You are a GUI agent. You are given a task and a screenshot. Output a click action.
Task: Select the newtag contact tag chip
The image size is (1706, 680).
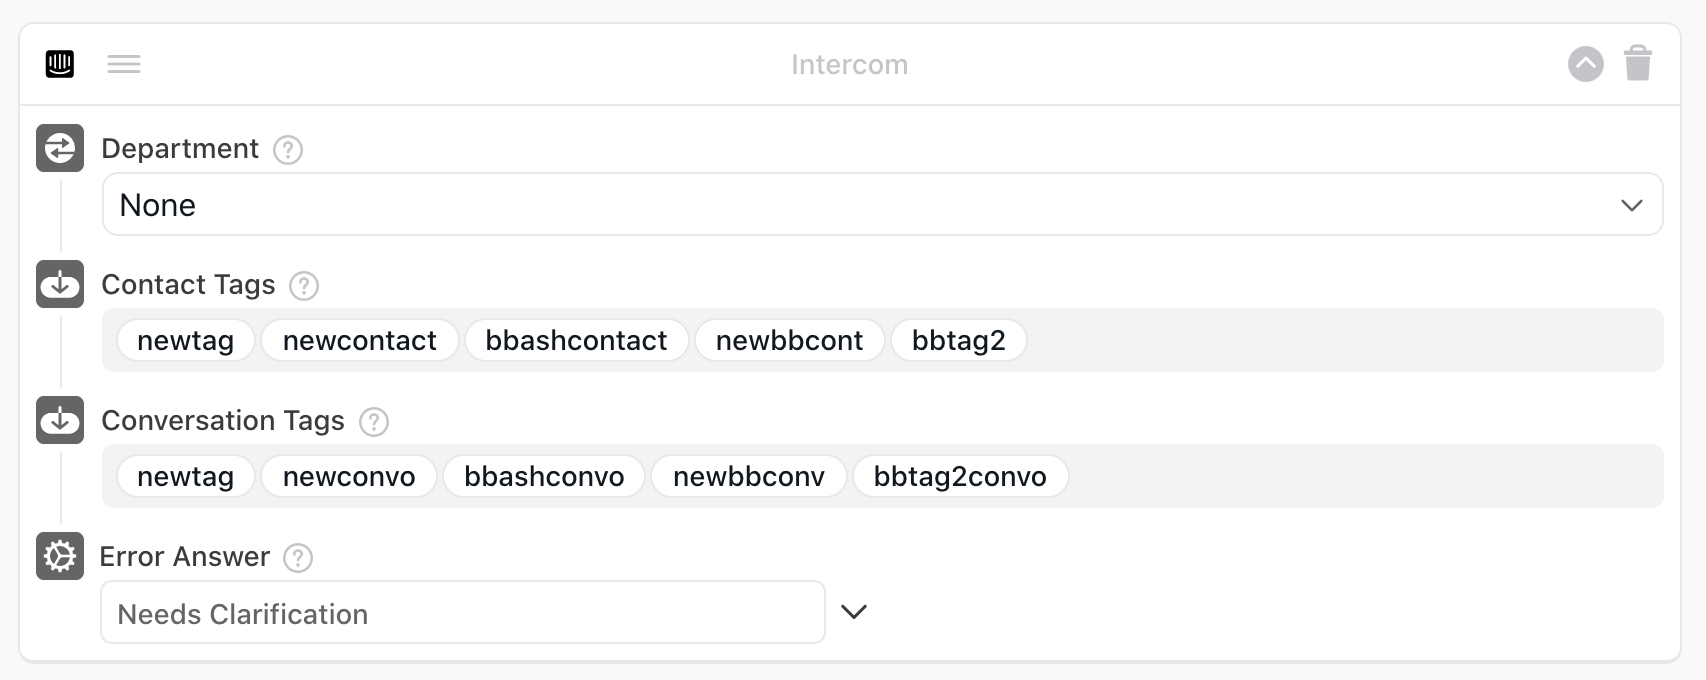point(185,340)
